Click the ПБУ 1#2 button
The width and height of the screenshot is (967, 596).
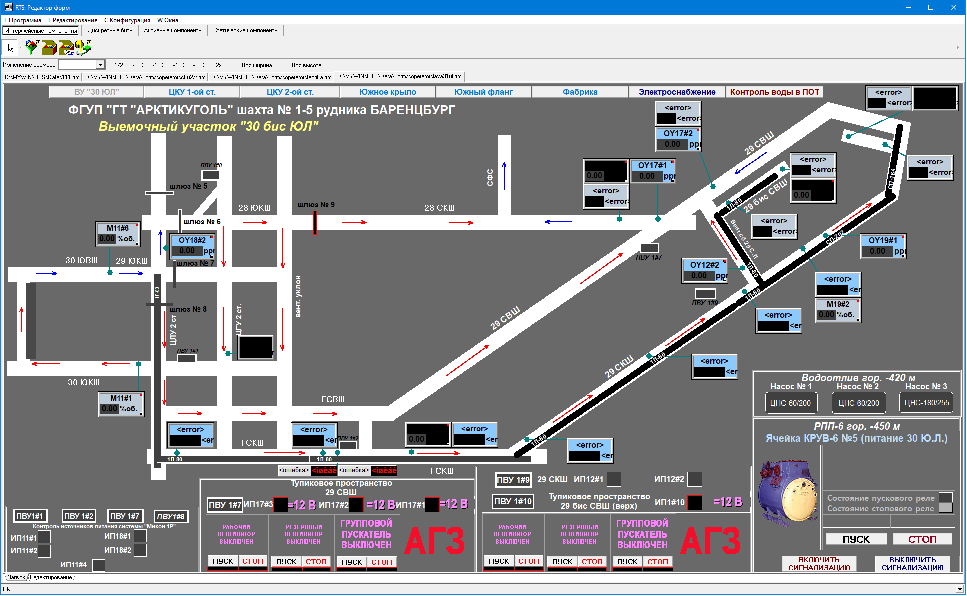(78, 516)
